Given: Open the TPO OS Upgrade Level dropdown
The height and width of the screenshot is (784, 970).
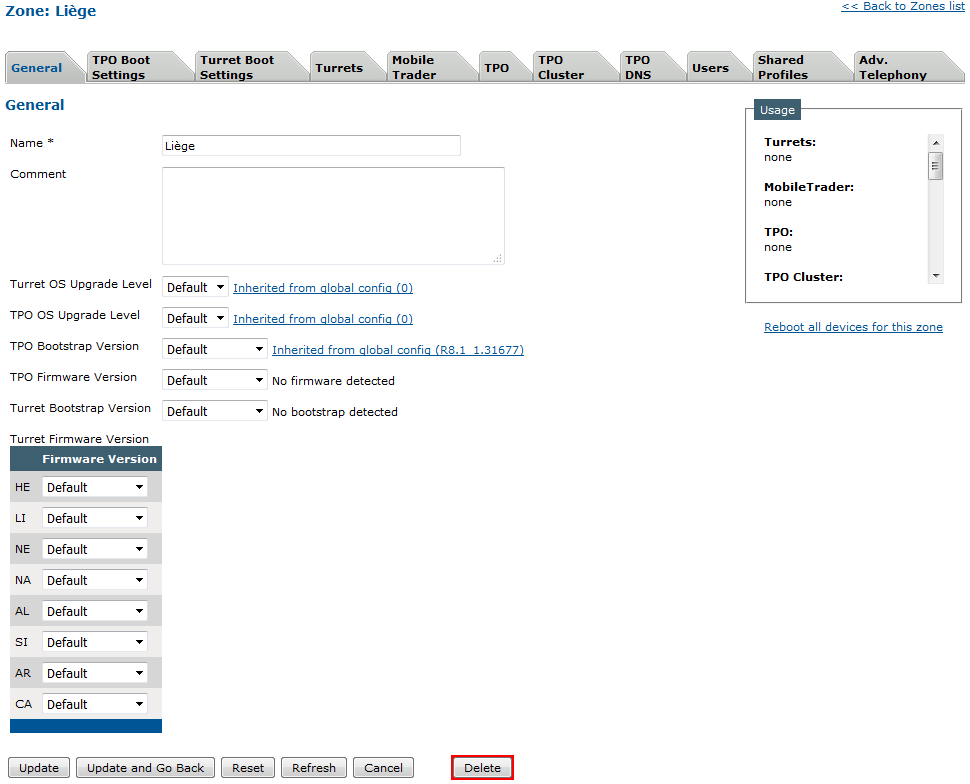Looking at the screenshot, I should (x=195, y=318).
